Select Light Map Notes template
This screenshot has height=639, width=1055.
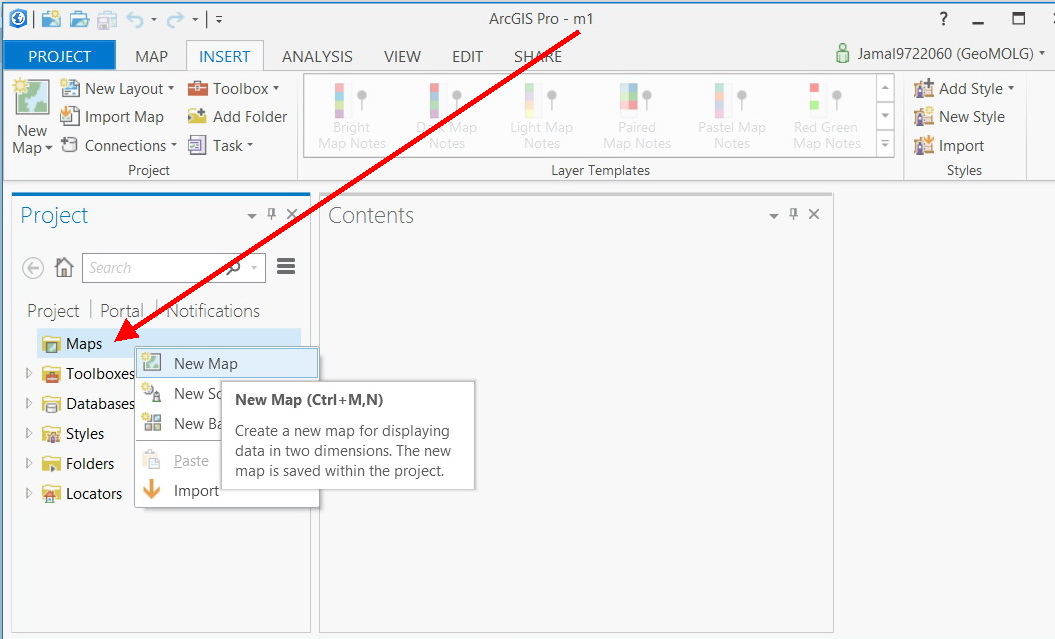point(542,116)
